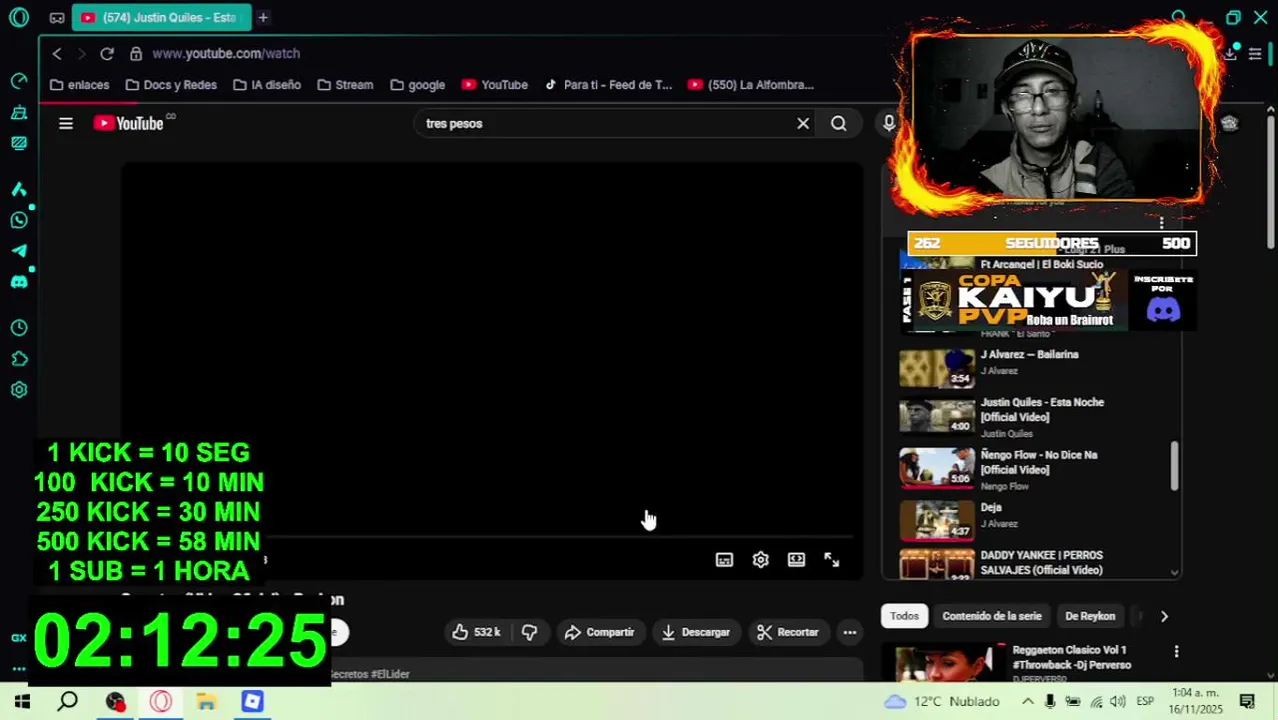
Task: Click the Recortar clip button
Action: [x=788, y=632]
